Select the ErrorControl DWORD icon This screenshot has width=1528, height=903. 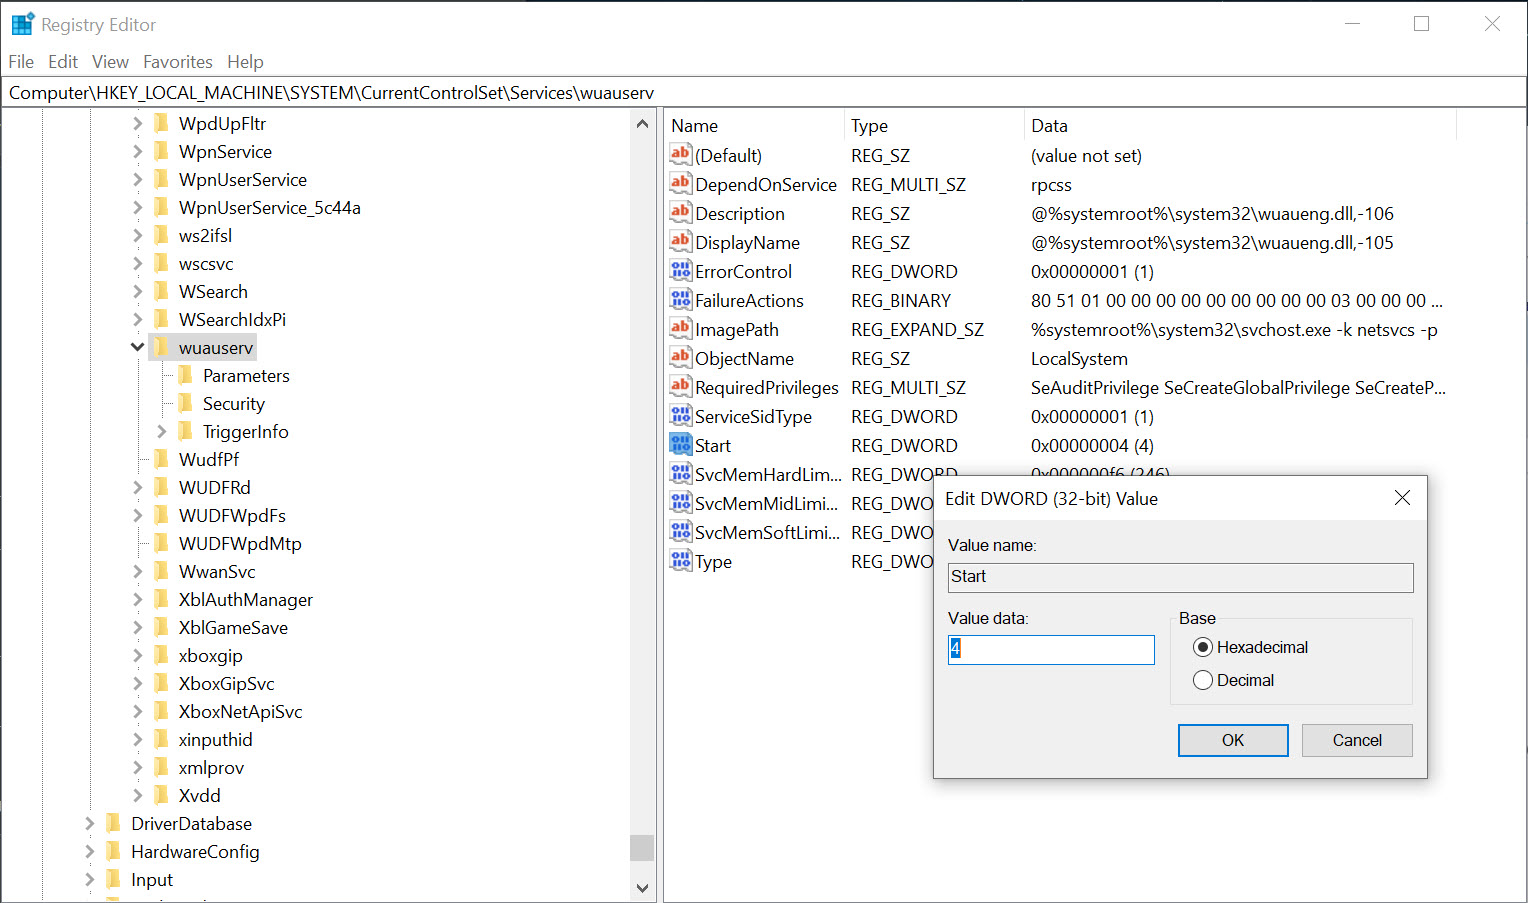(681, 270)
